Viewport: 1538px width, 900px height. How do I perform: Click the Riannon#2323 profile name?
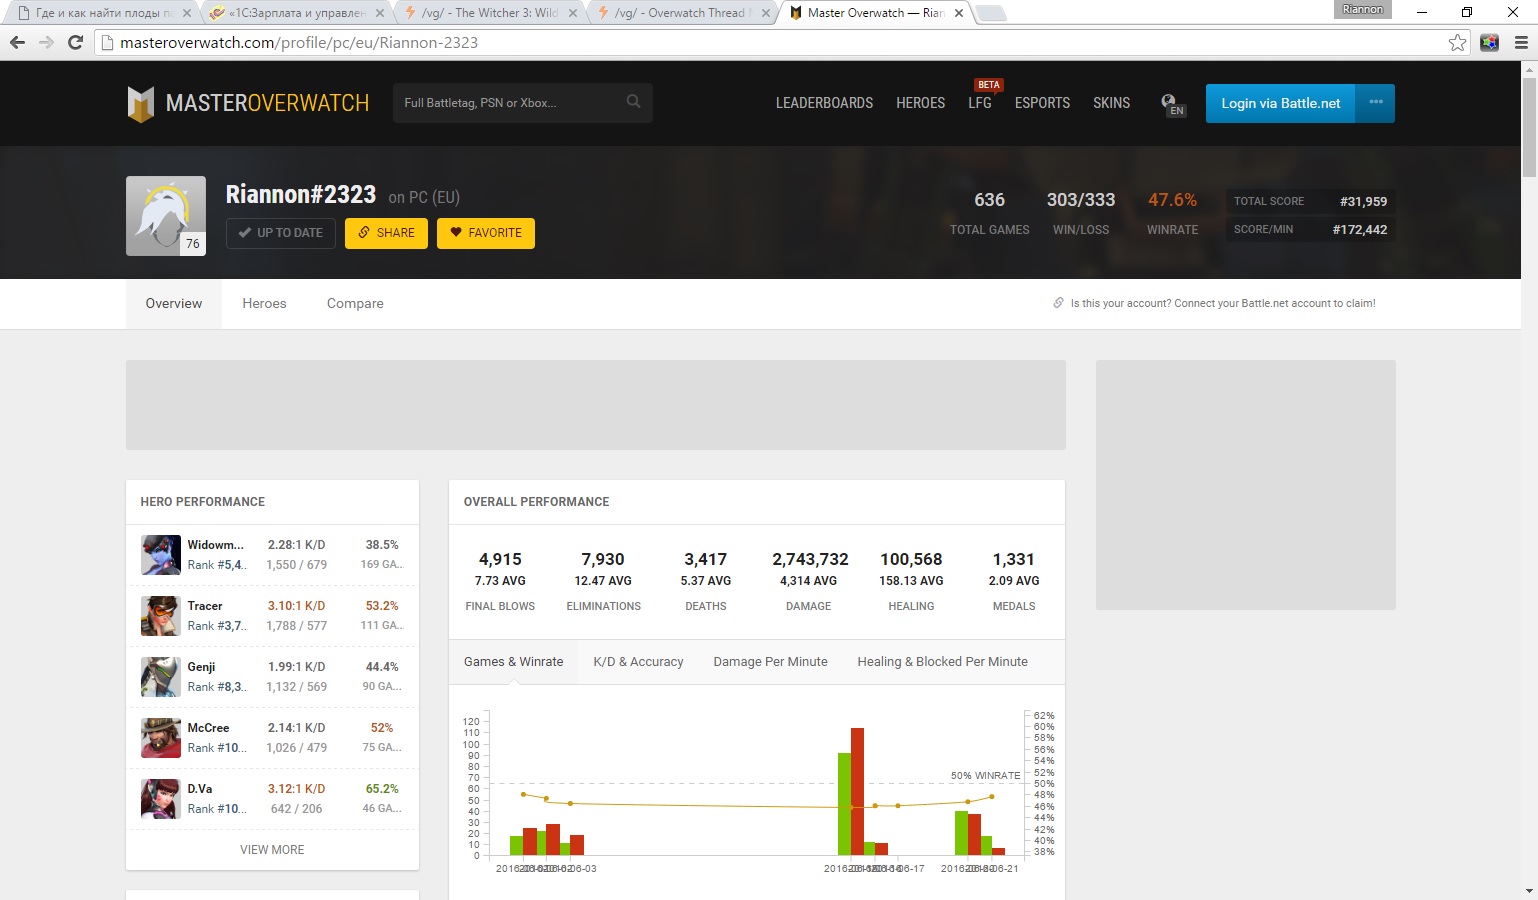coord(301,195)
